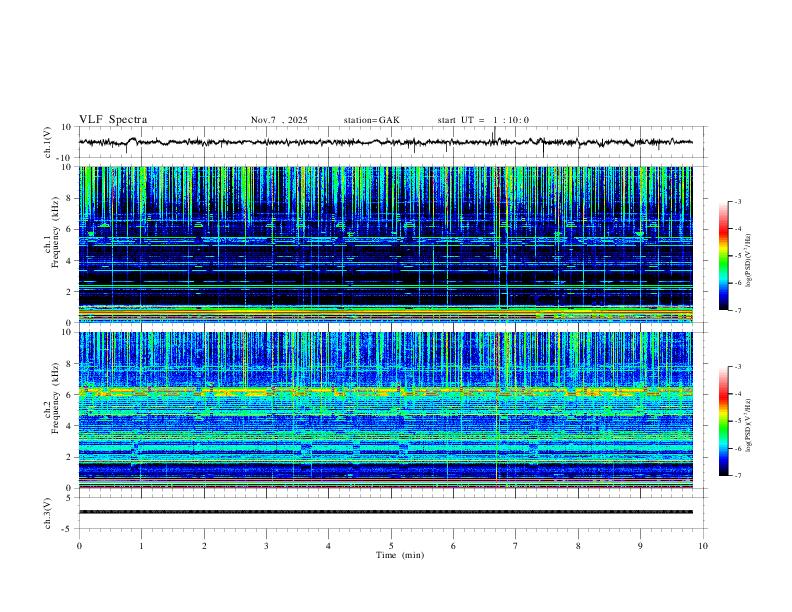This screenshot has height=612, width=792.
Task: Click time axis tick label "3"
Action: (266, 546)
